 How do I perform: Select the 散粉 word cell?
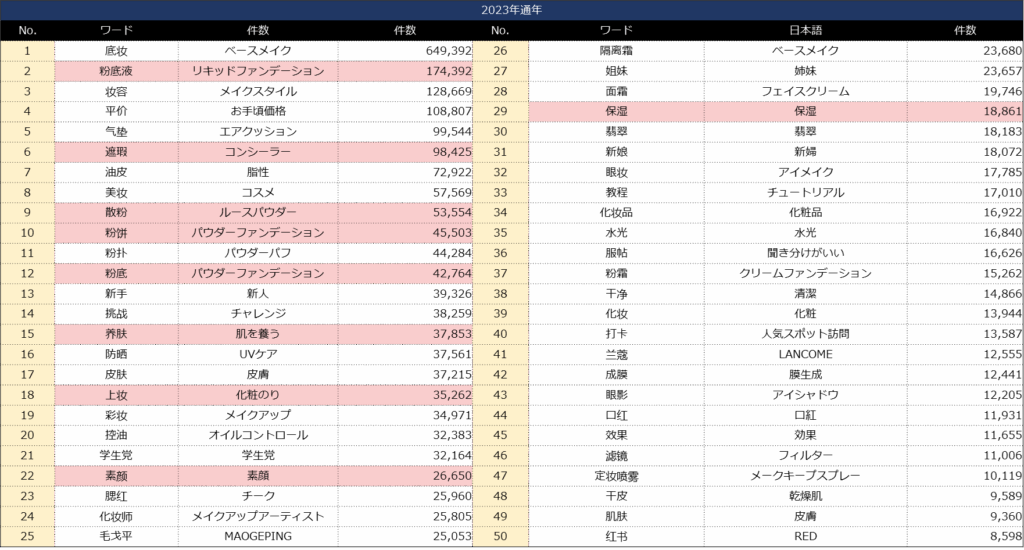(116, 213)
